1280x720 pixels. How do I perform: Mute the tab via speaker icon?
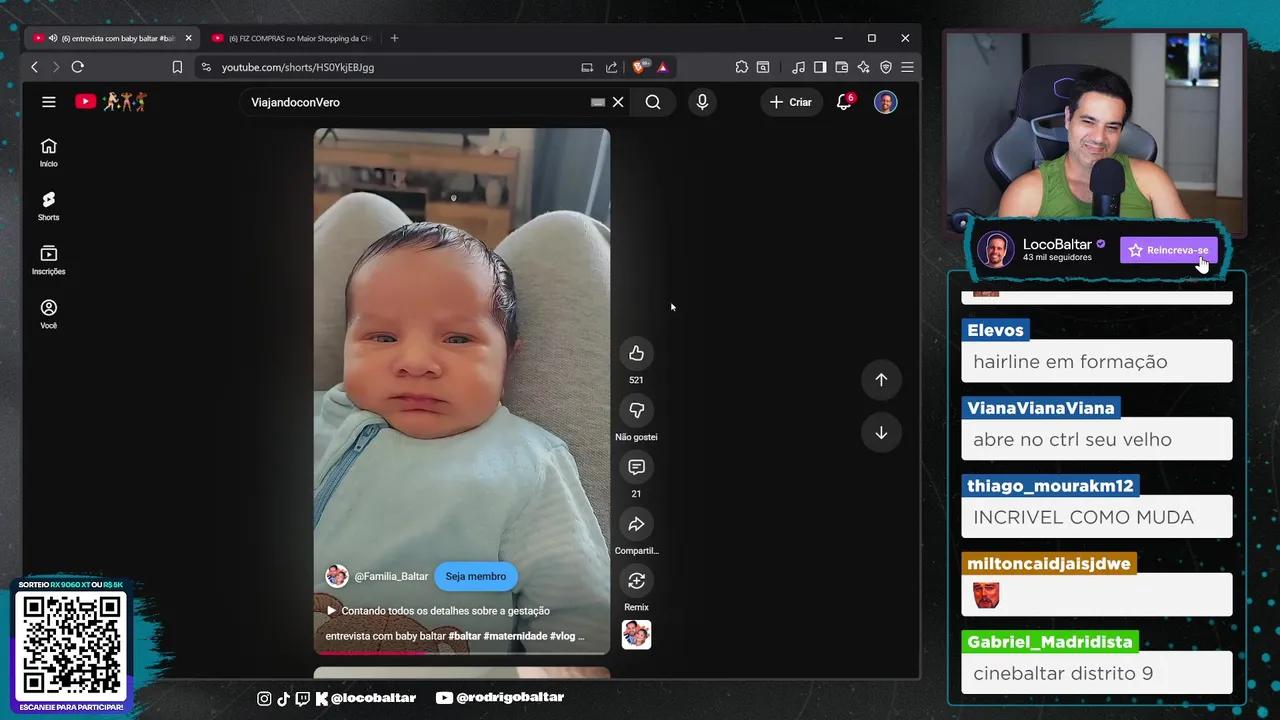coord(52,38)
